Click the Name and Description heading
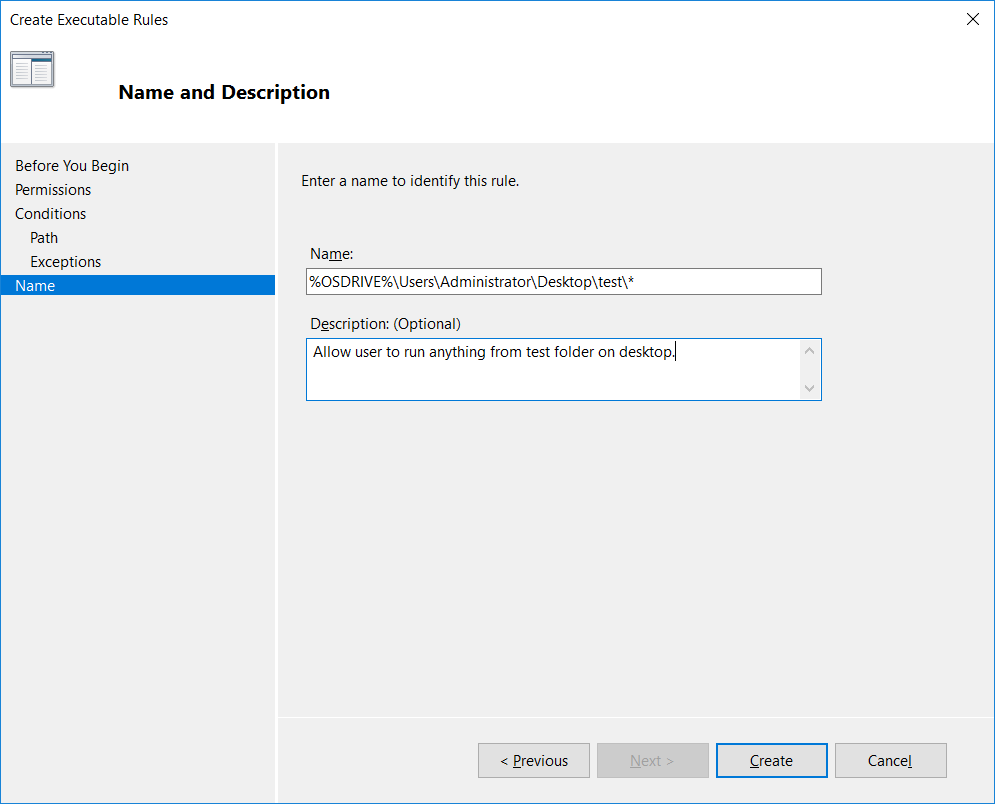The width and height of the screenshot is (995, 804). pos(224,93)
